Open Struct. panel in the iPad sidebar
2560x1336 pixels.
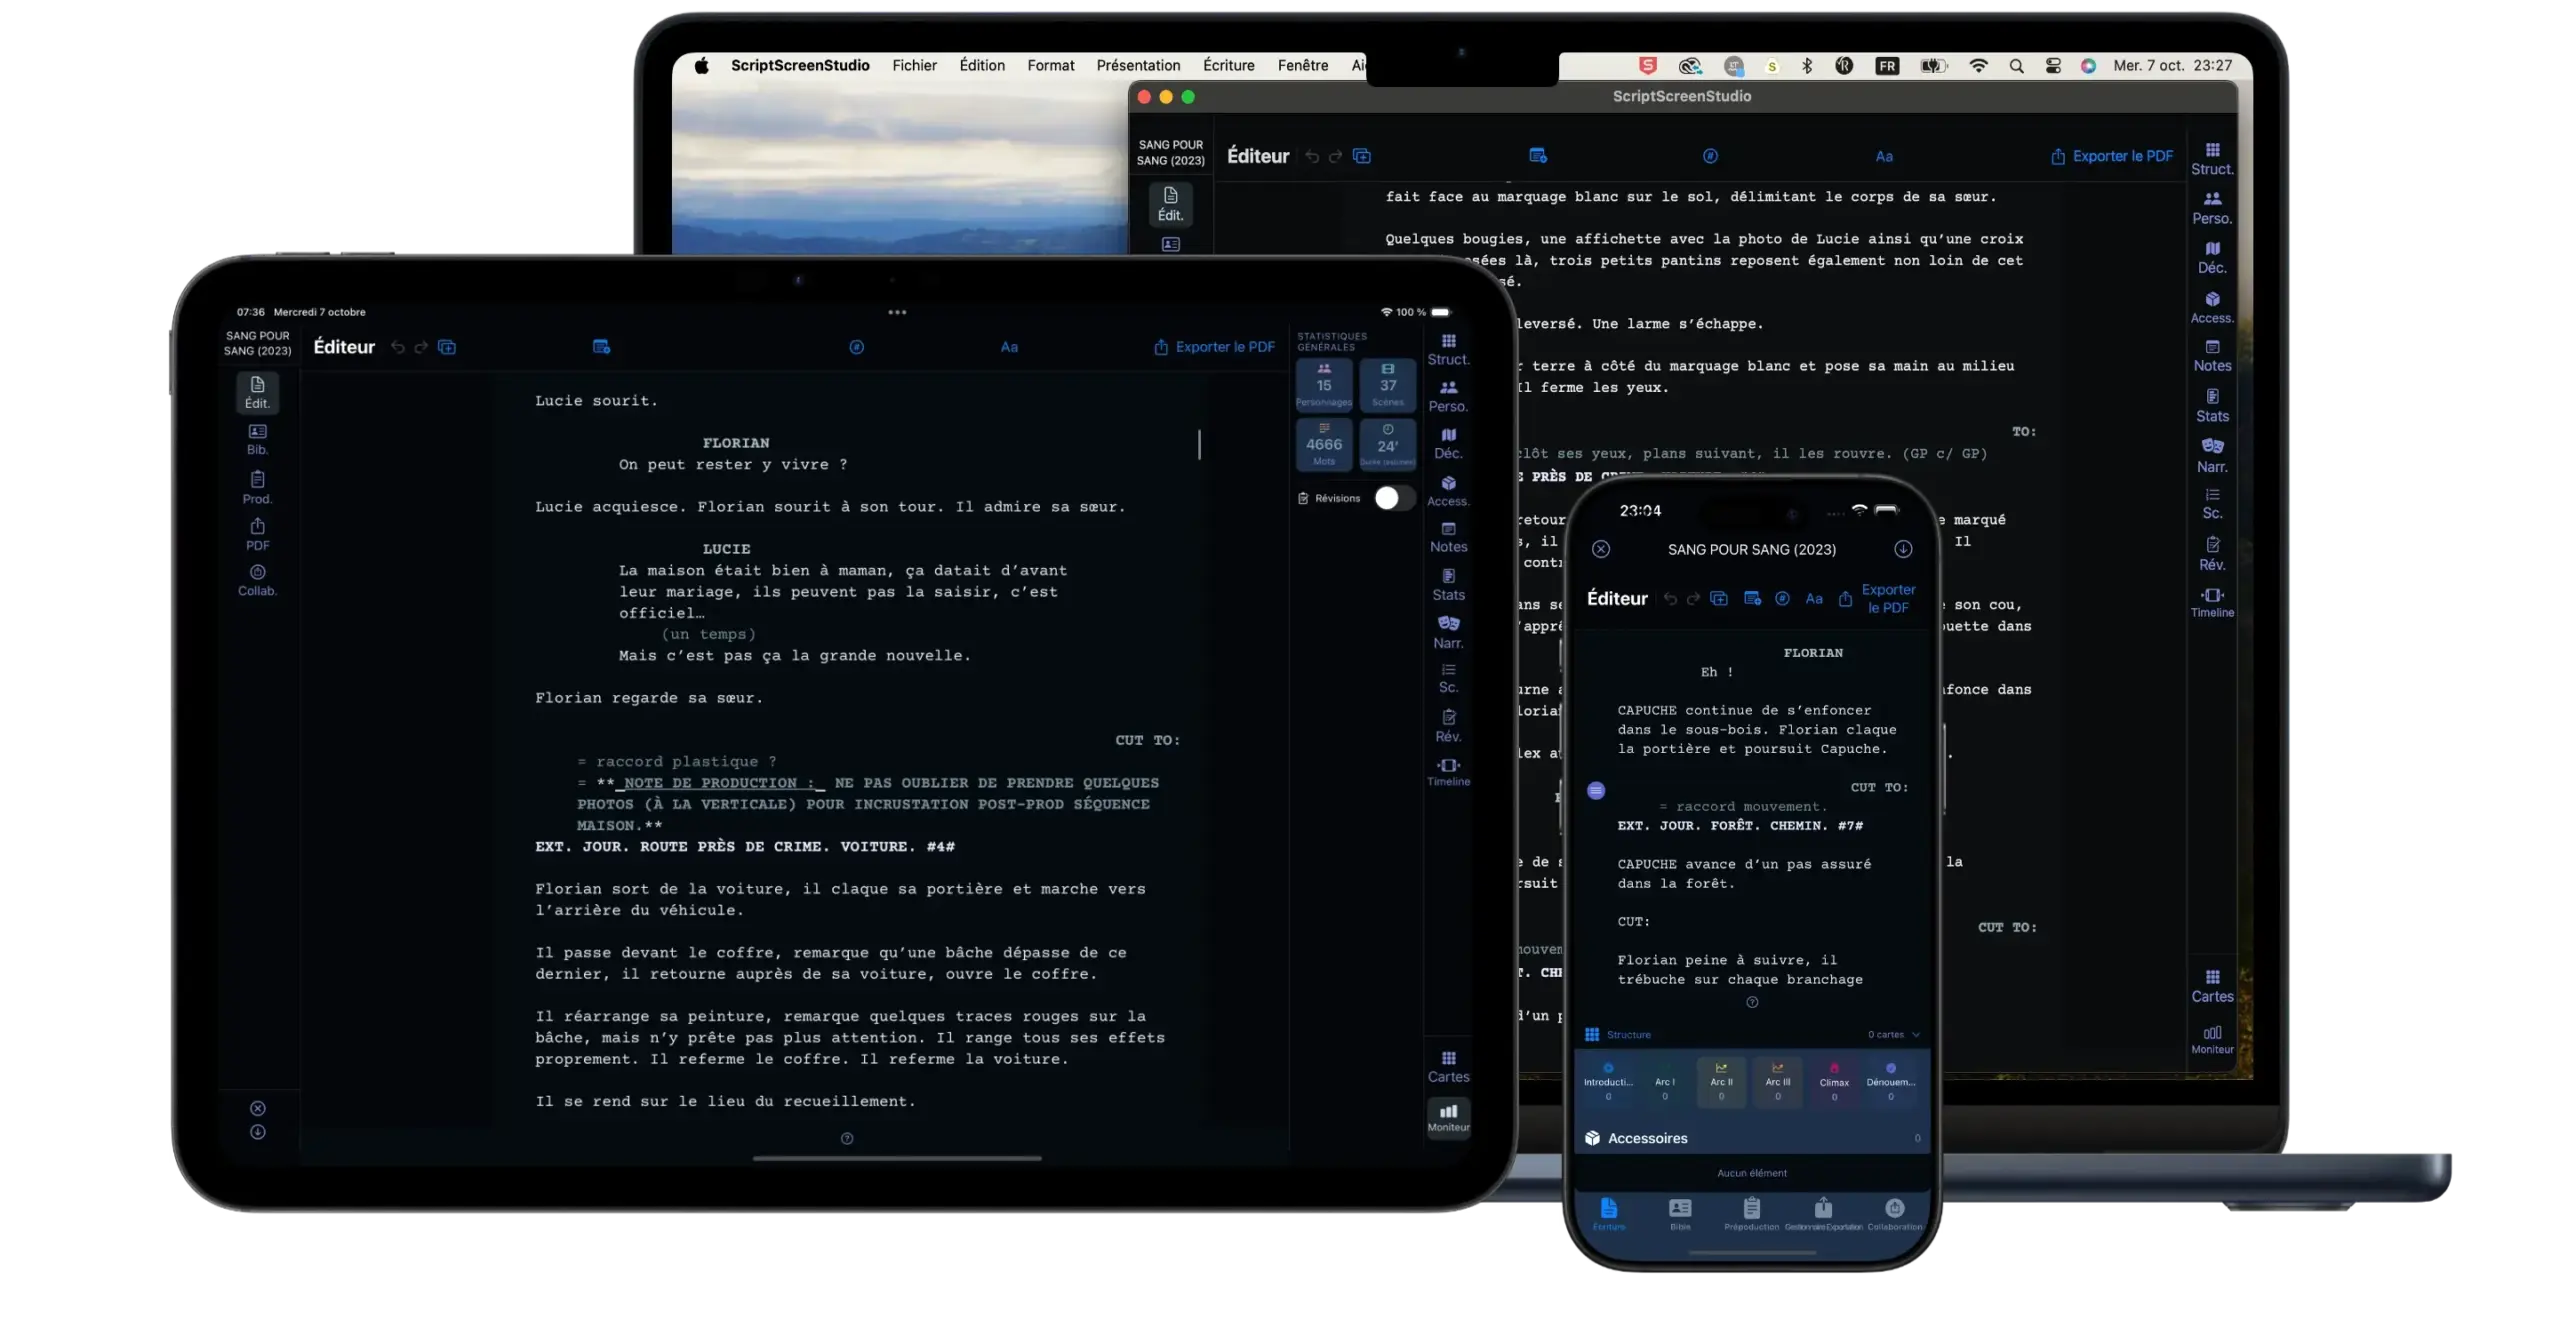[1447, 349]
